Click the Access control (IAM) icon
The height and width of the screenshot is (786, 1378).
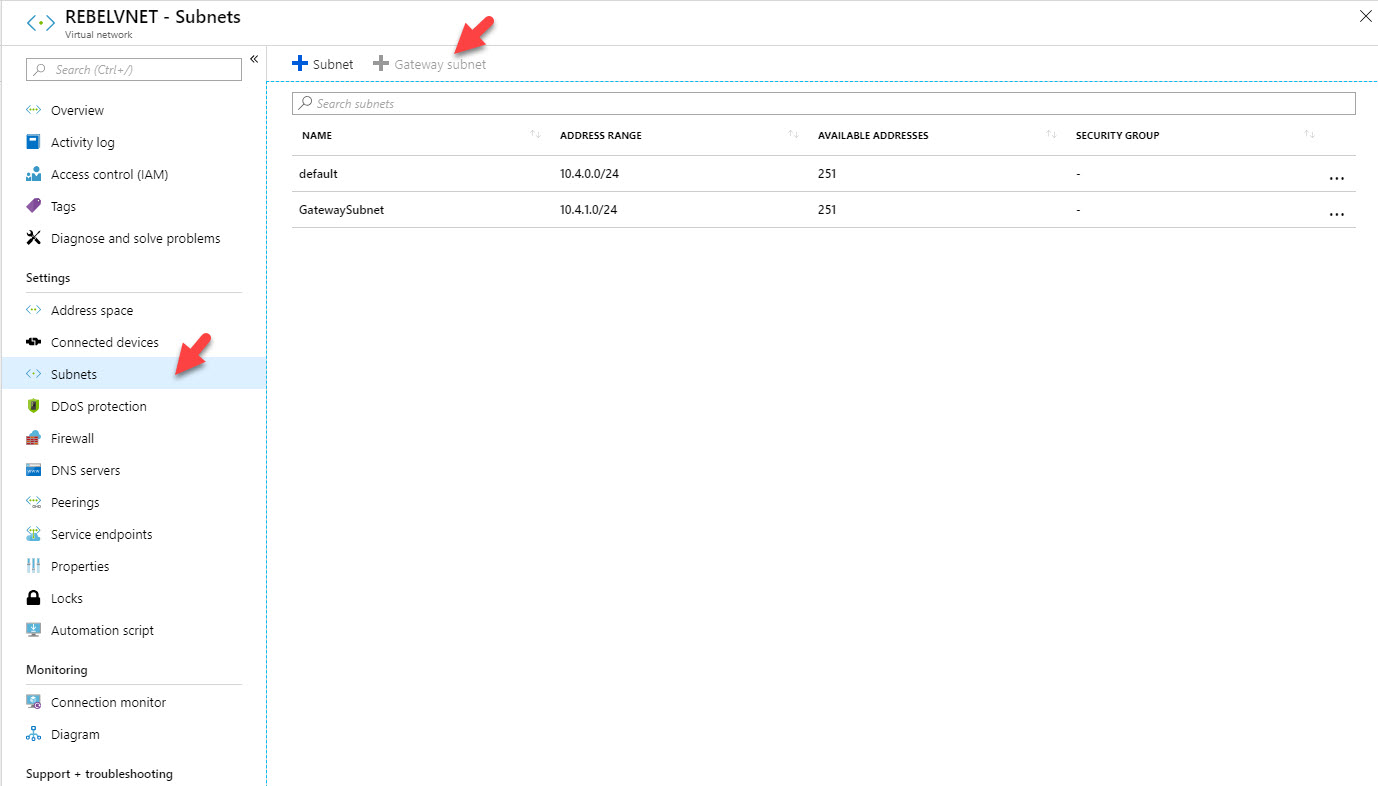click(x=33, y=174)
